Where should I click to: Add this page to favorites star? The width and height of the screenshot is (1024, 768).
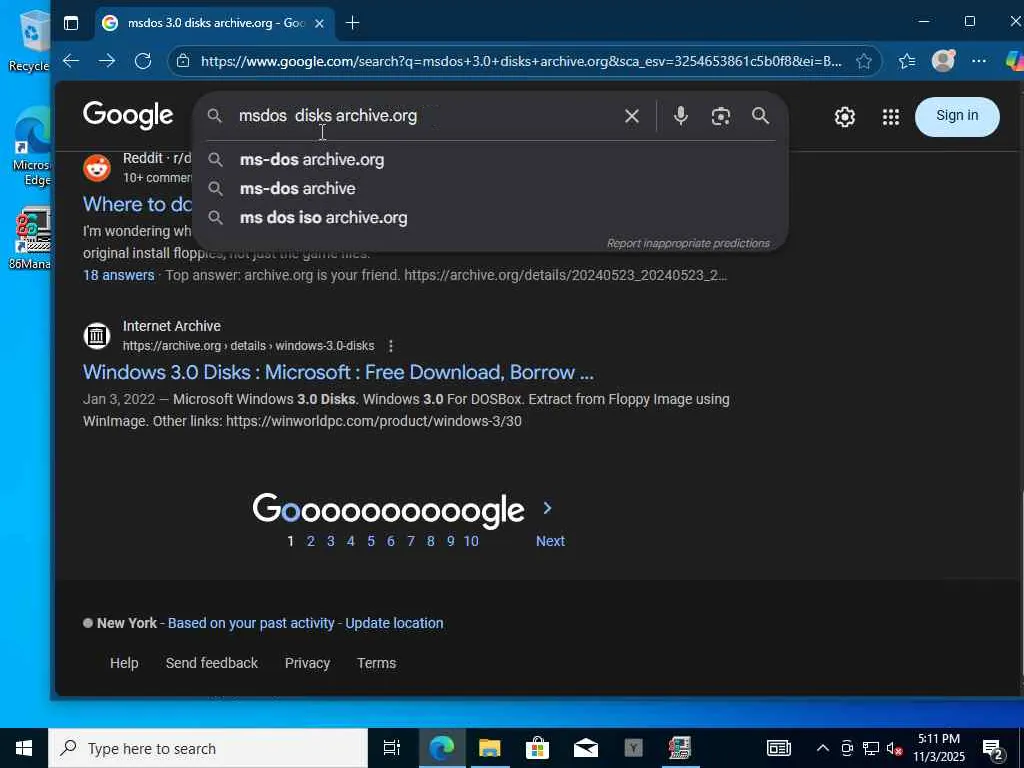tap(864, 61)
